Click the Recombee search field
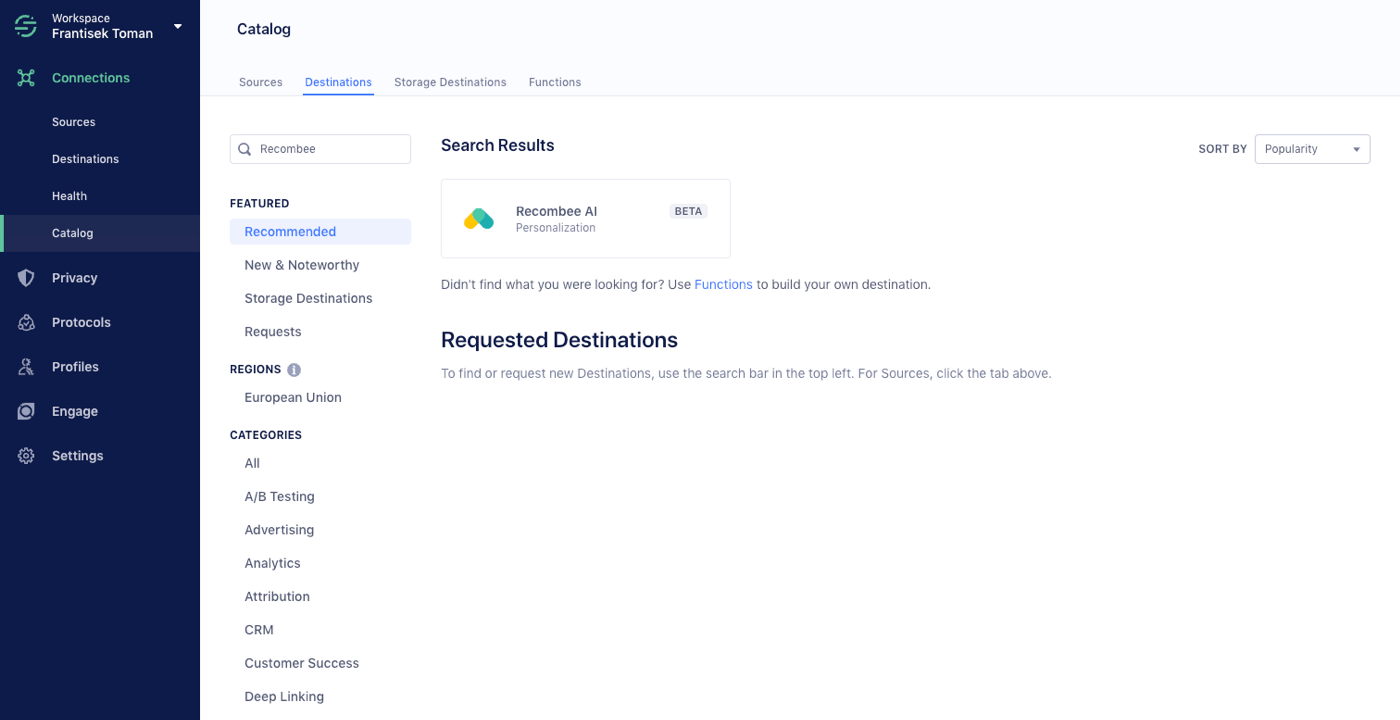 pos(320,149)
